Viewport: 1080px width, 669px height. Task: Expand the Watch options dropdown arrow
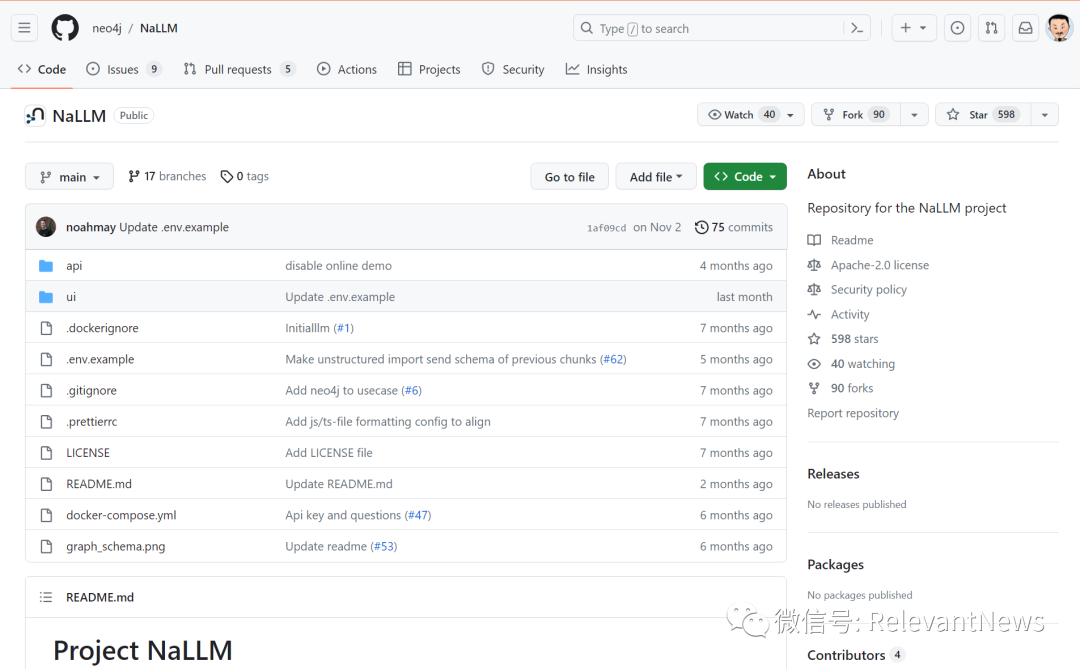(791, 115)
